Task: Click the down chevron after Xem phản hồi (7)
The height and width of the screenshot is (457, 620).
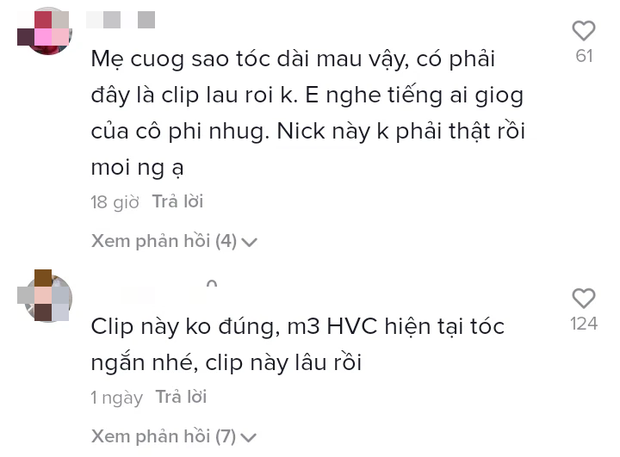Action: click(x=249, y=437)
